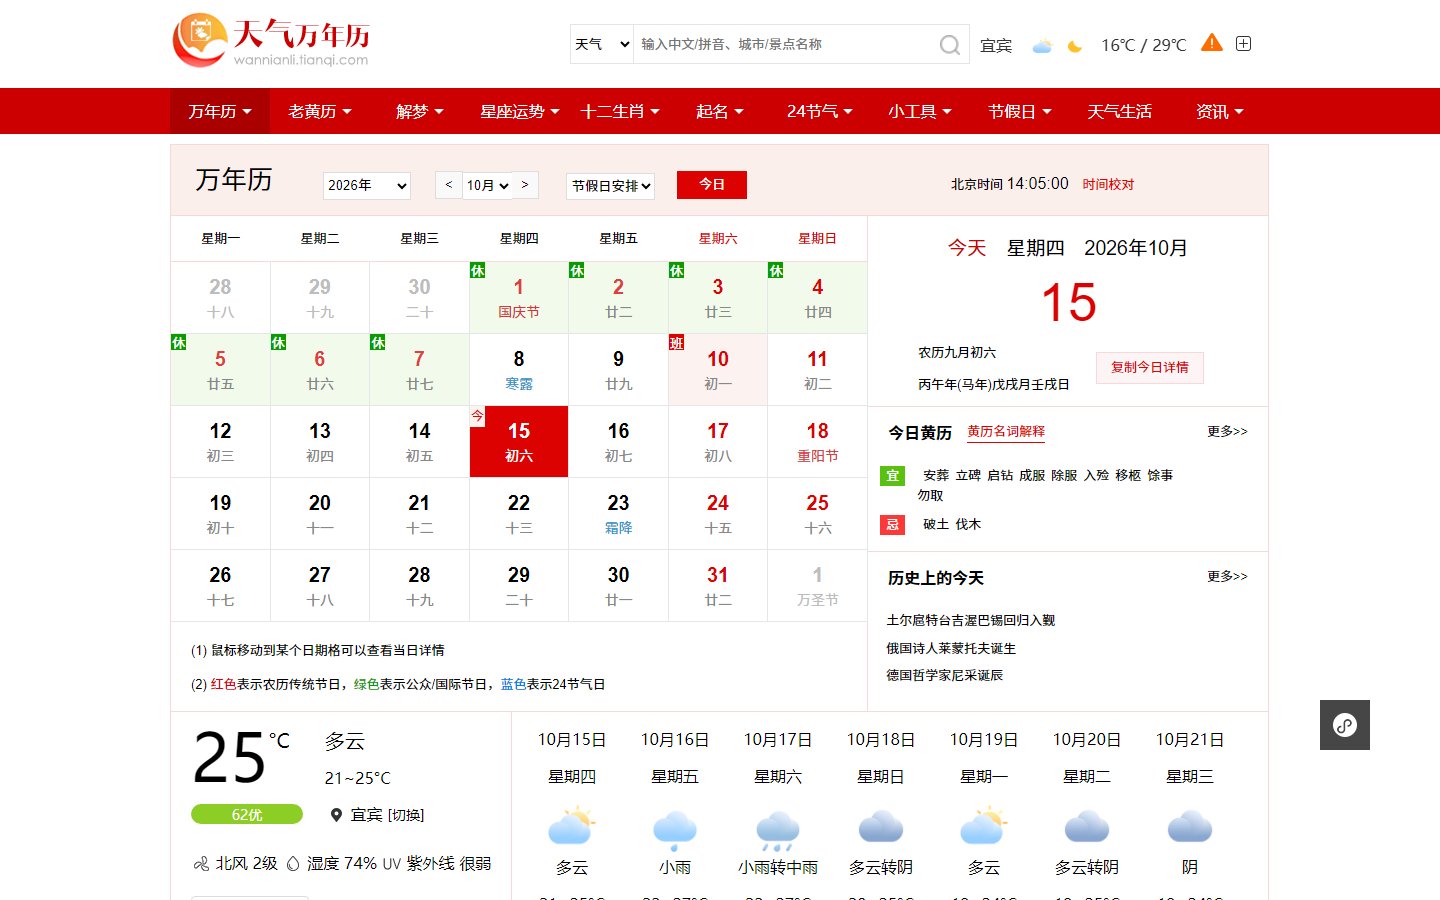Click the red 忌 badge icon
The image size is (1440, 900).
click(892, 524)
